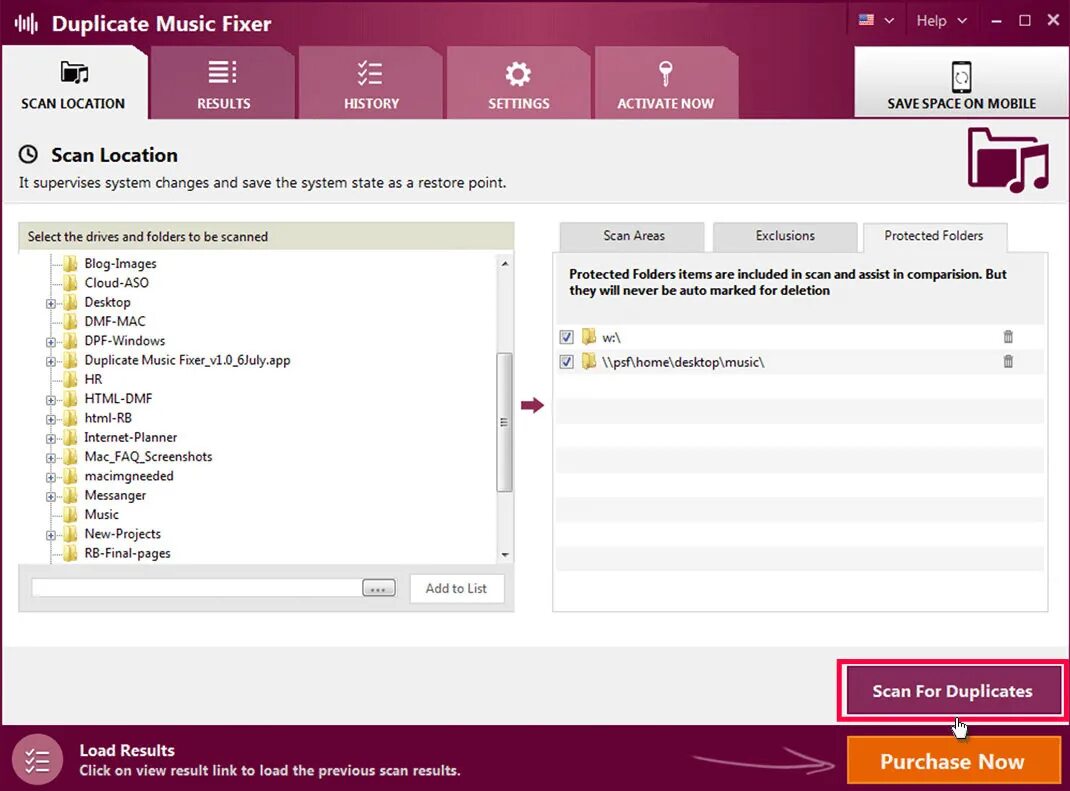Click the folder path input field
Image resolution: width=1070 pixels, height=791 pixels.
click(197, 588)
